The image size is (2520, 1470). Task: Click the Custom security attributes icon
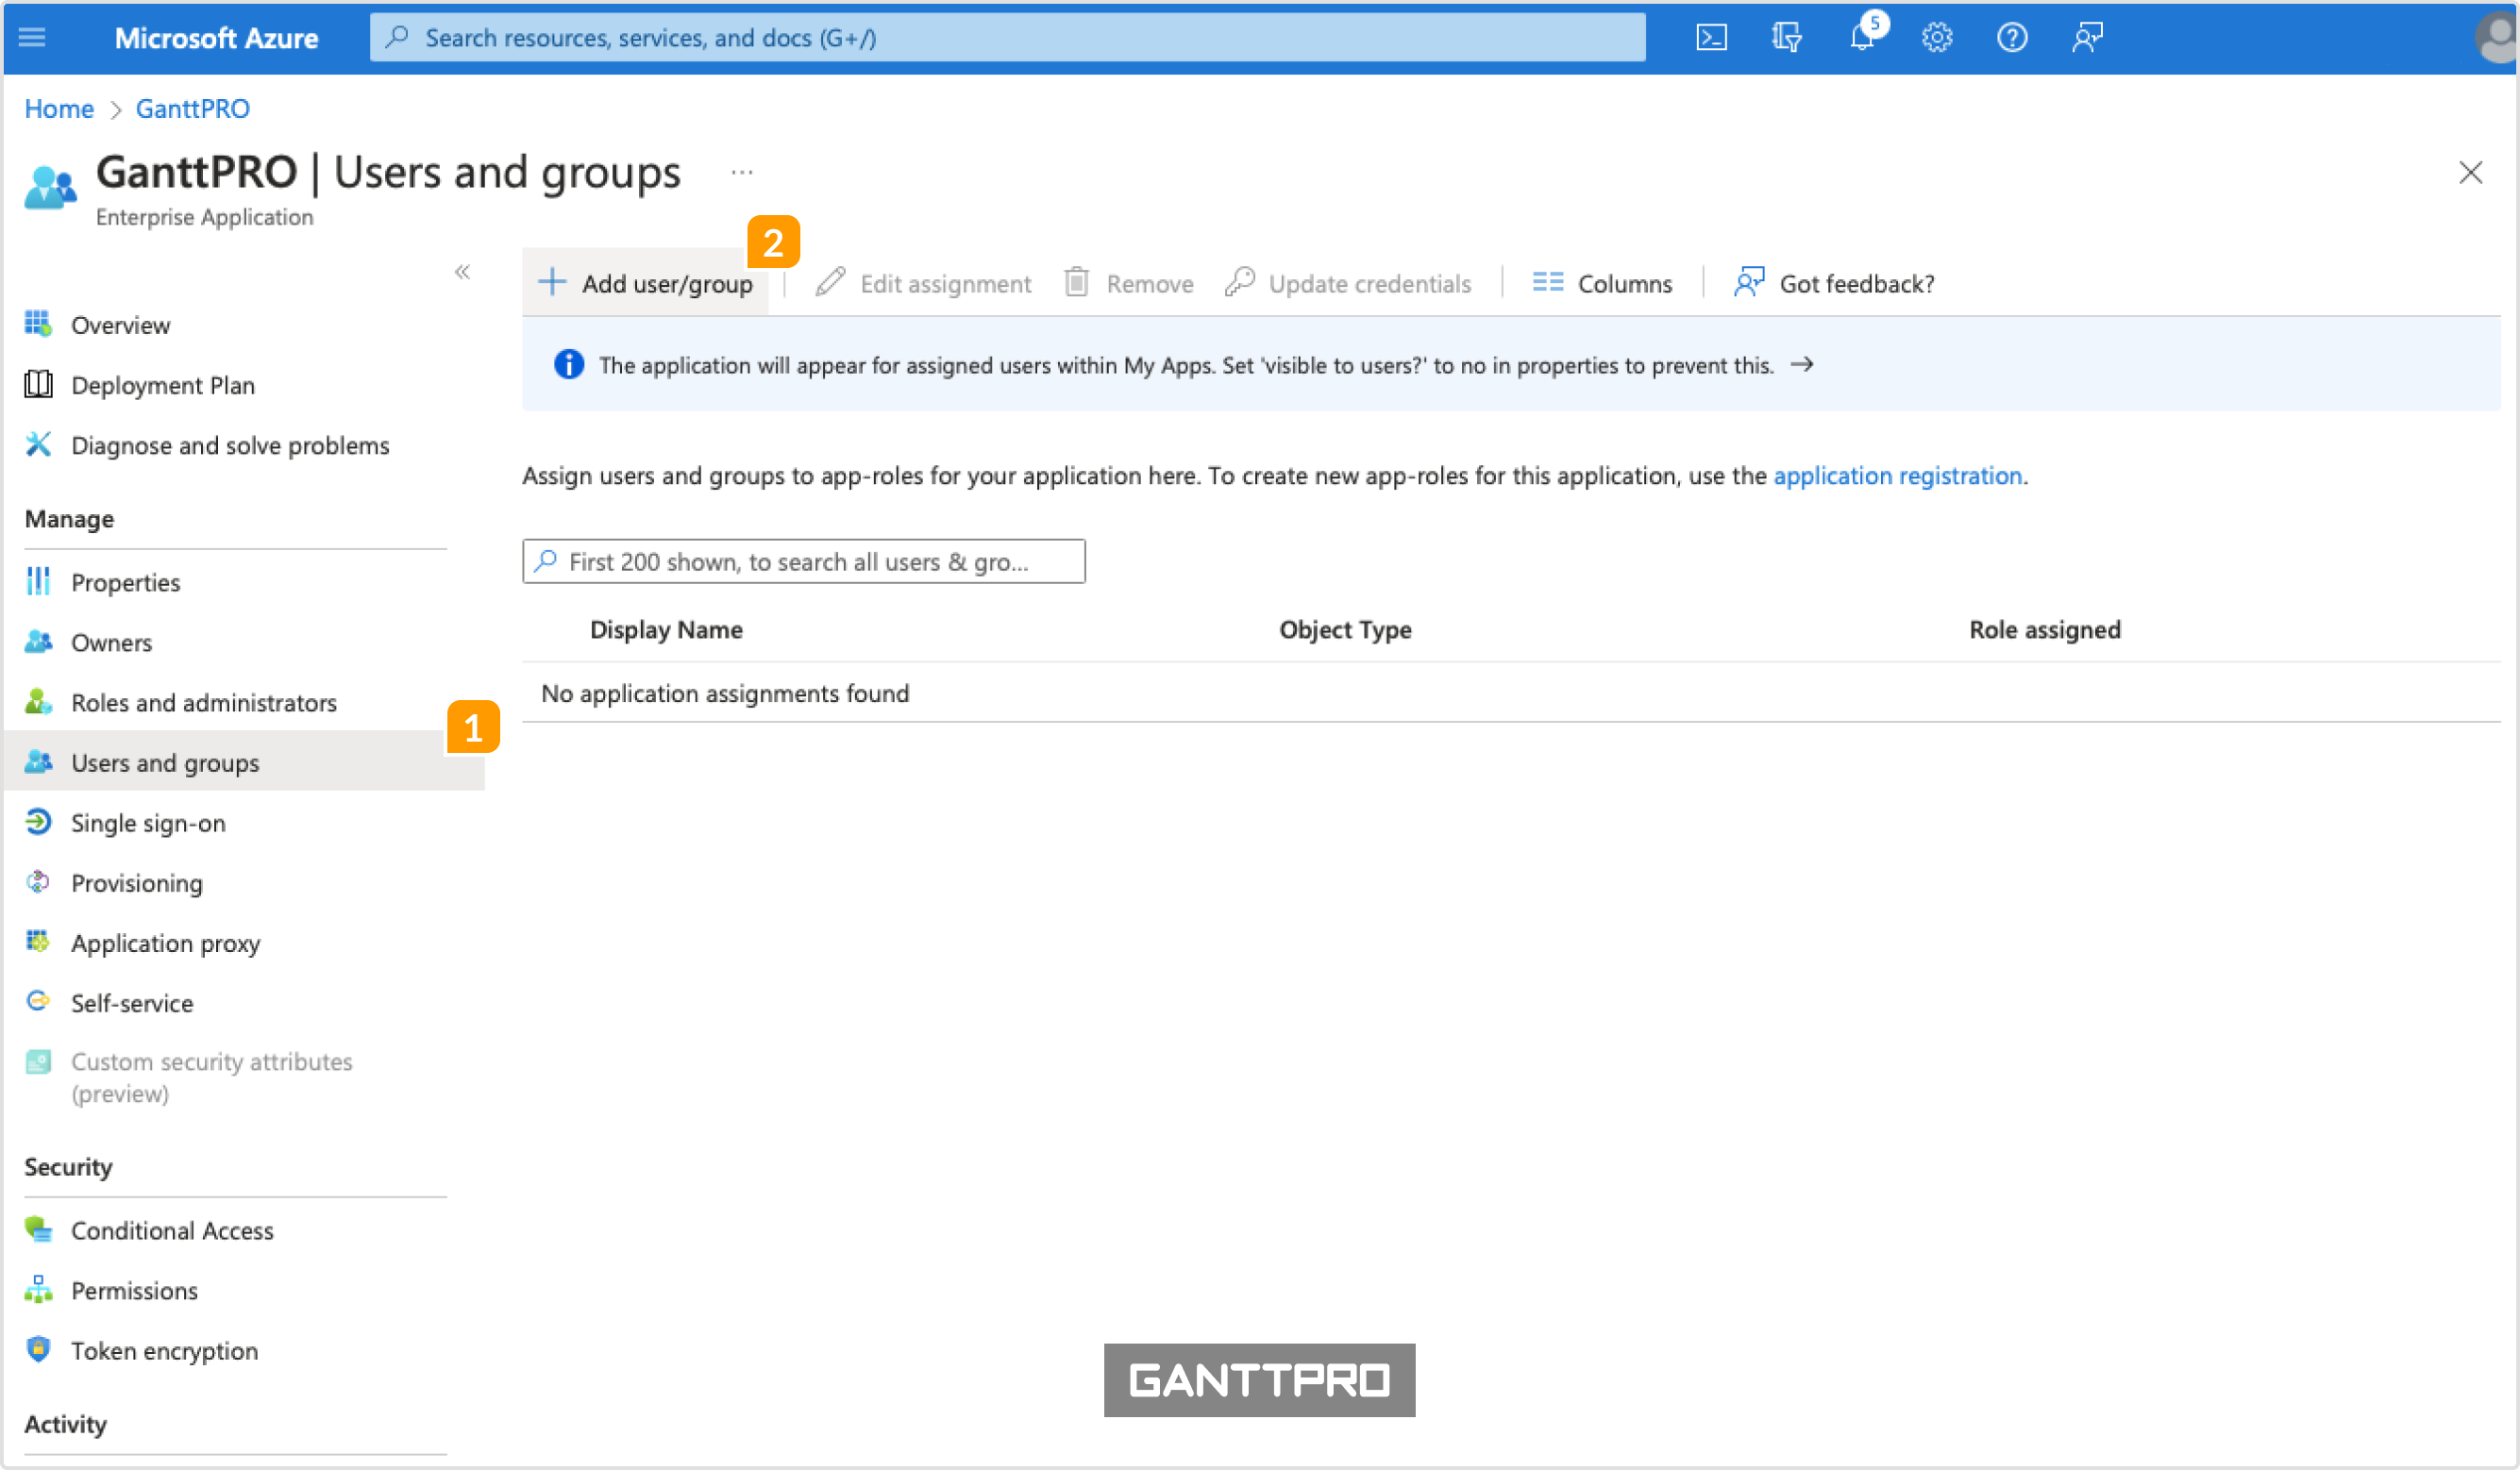[38, 1062]
